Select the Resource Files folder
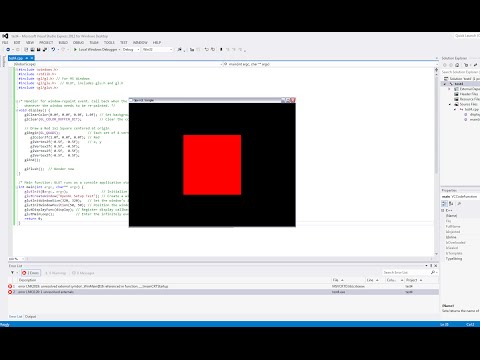This screenshot has height=360, width=480. (x=467, y=99)
